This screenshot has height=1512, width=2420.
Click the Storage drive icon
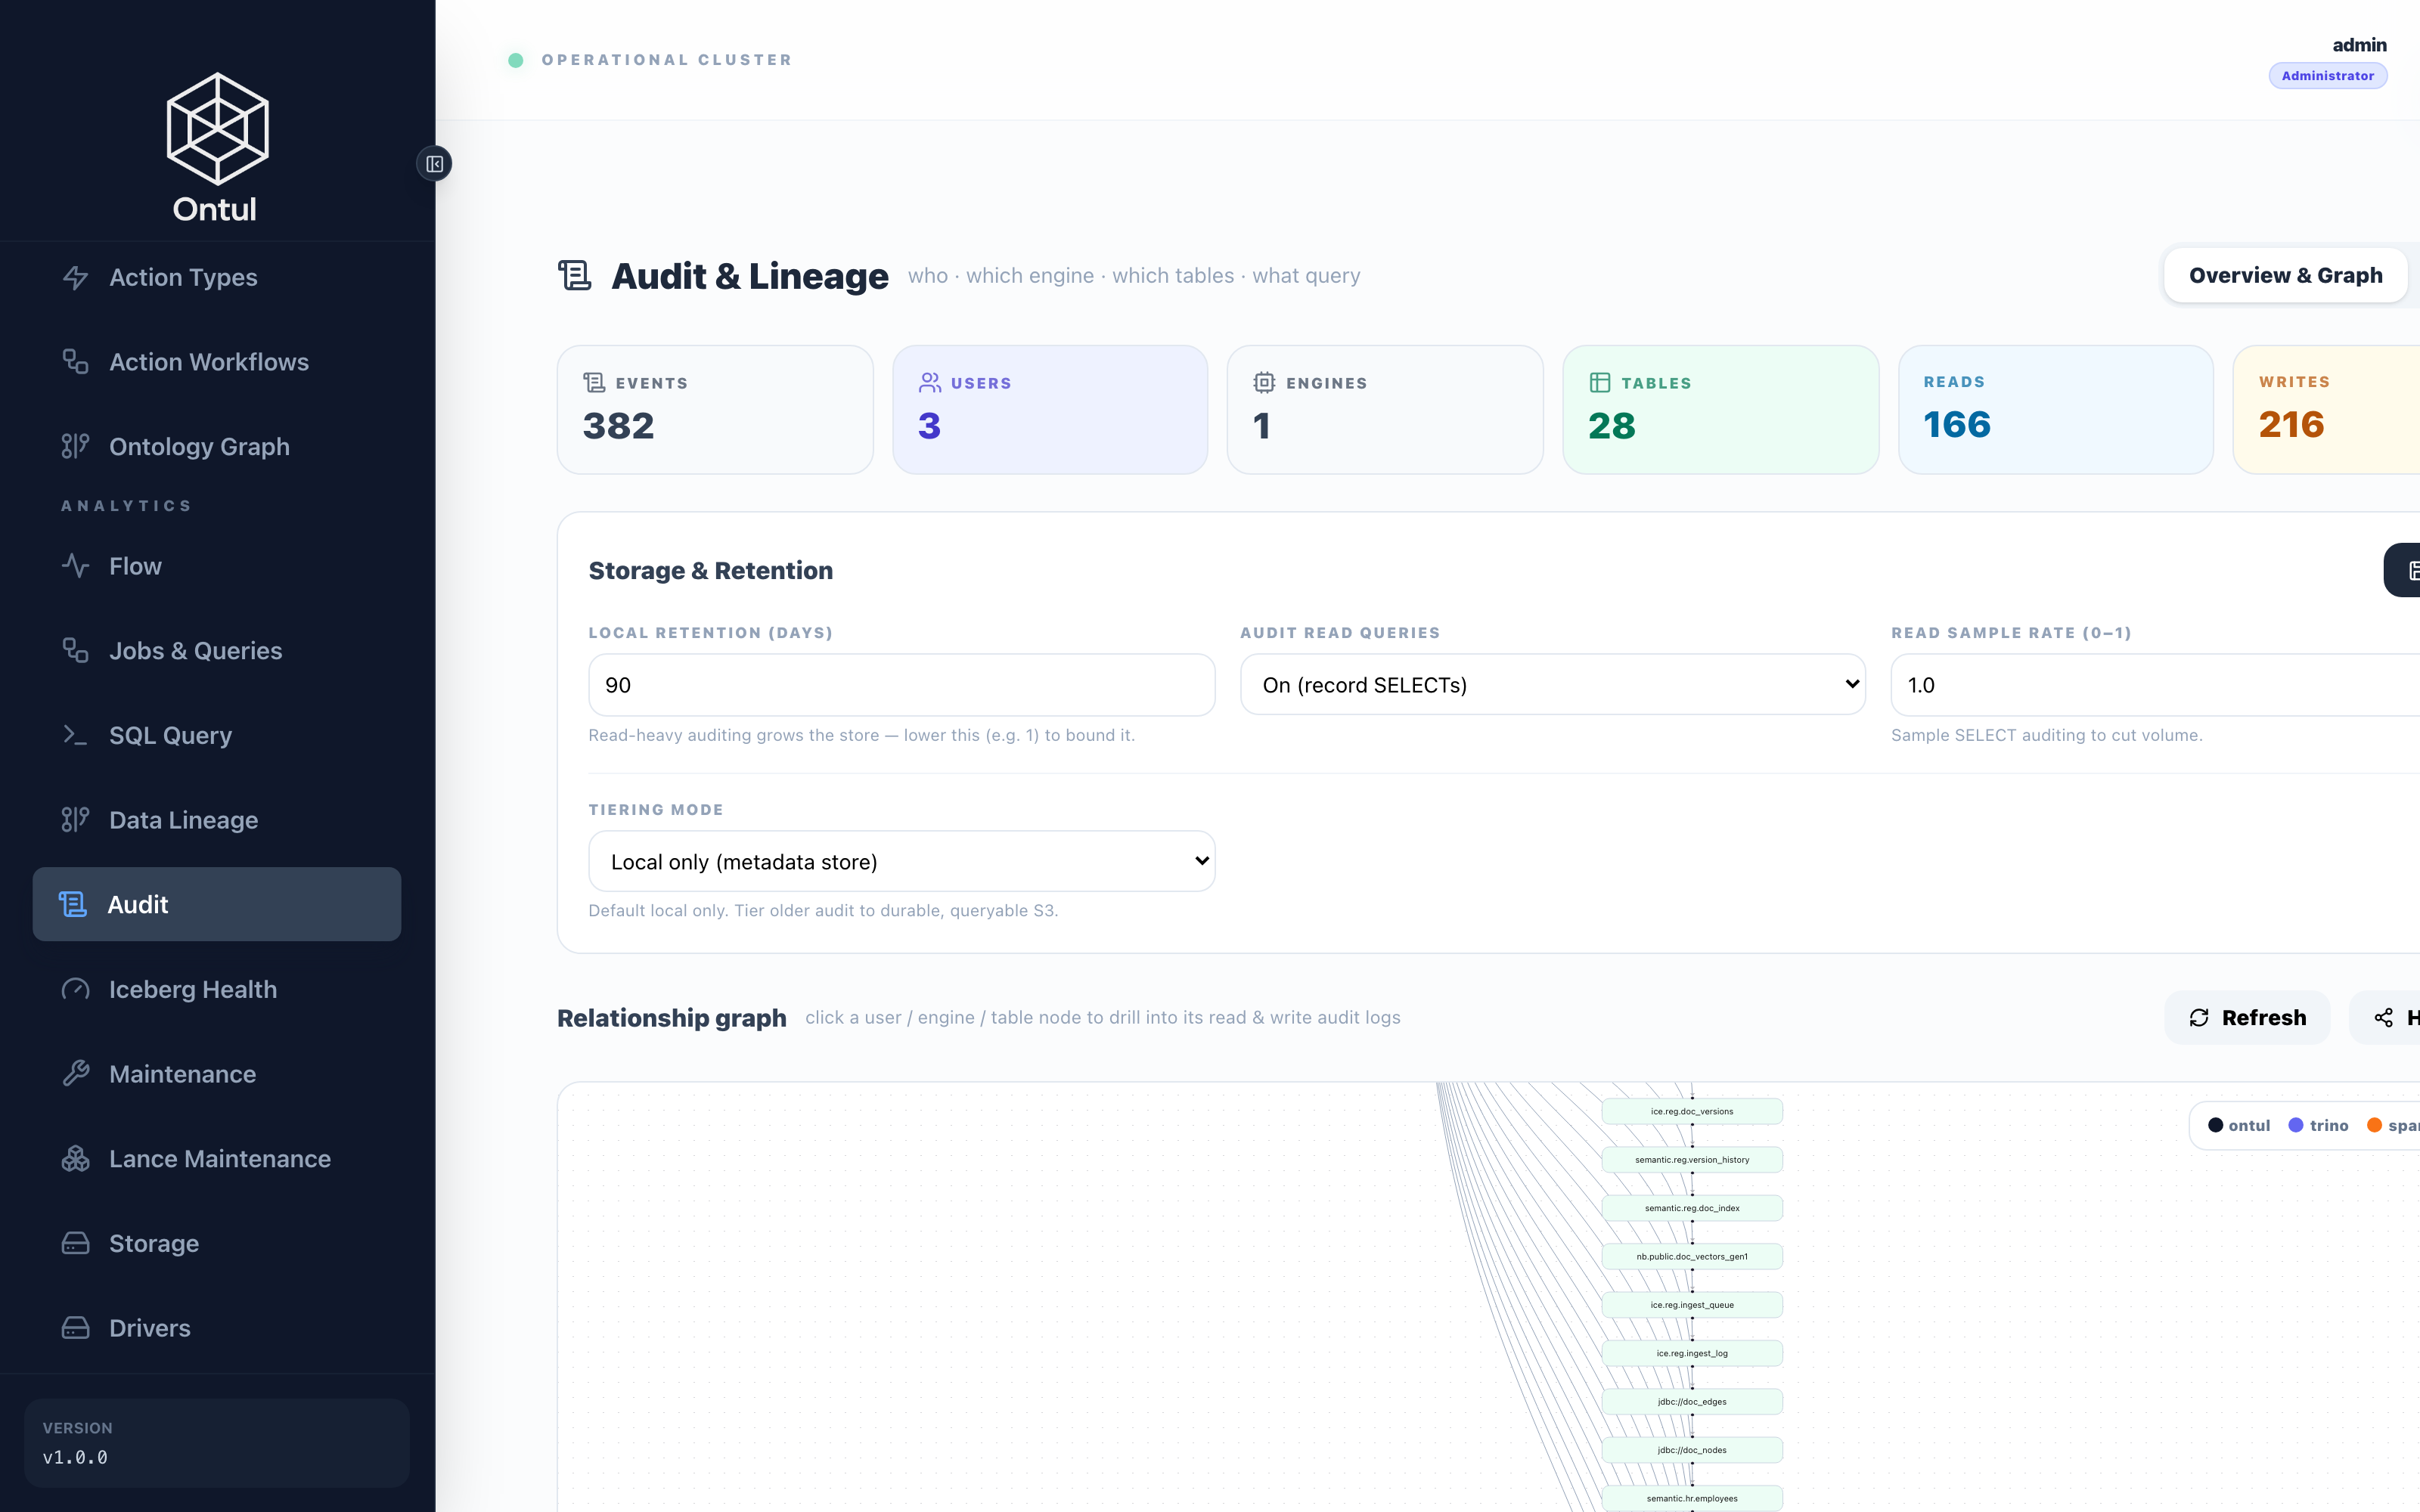[x=76, y=1243]
